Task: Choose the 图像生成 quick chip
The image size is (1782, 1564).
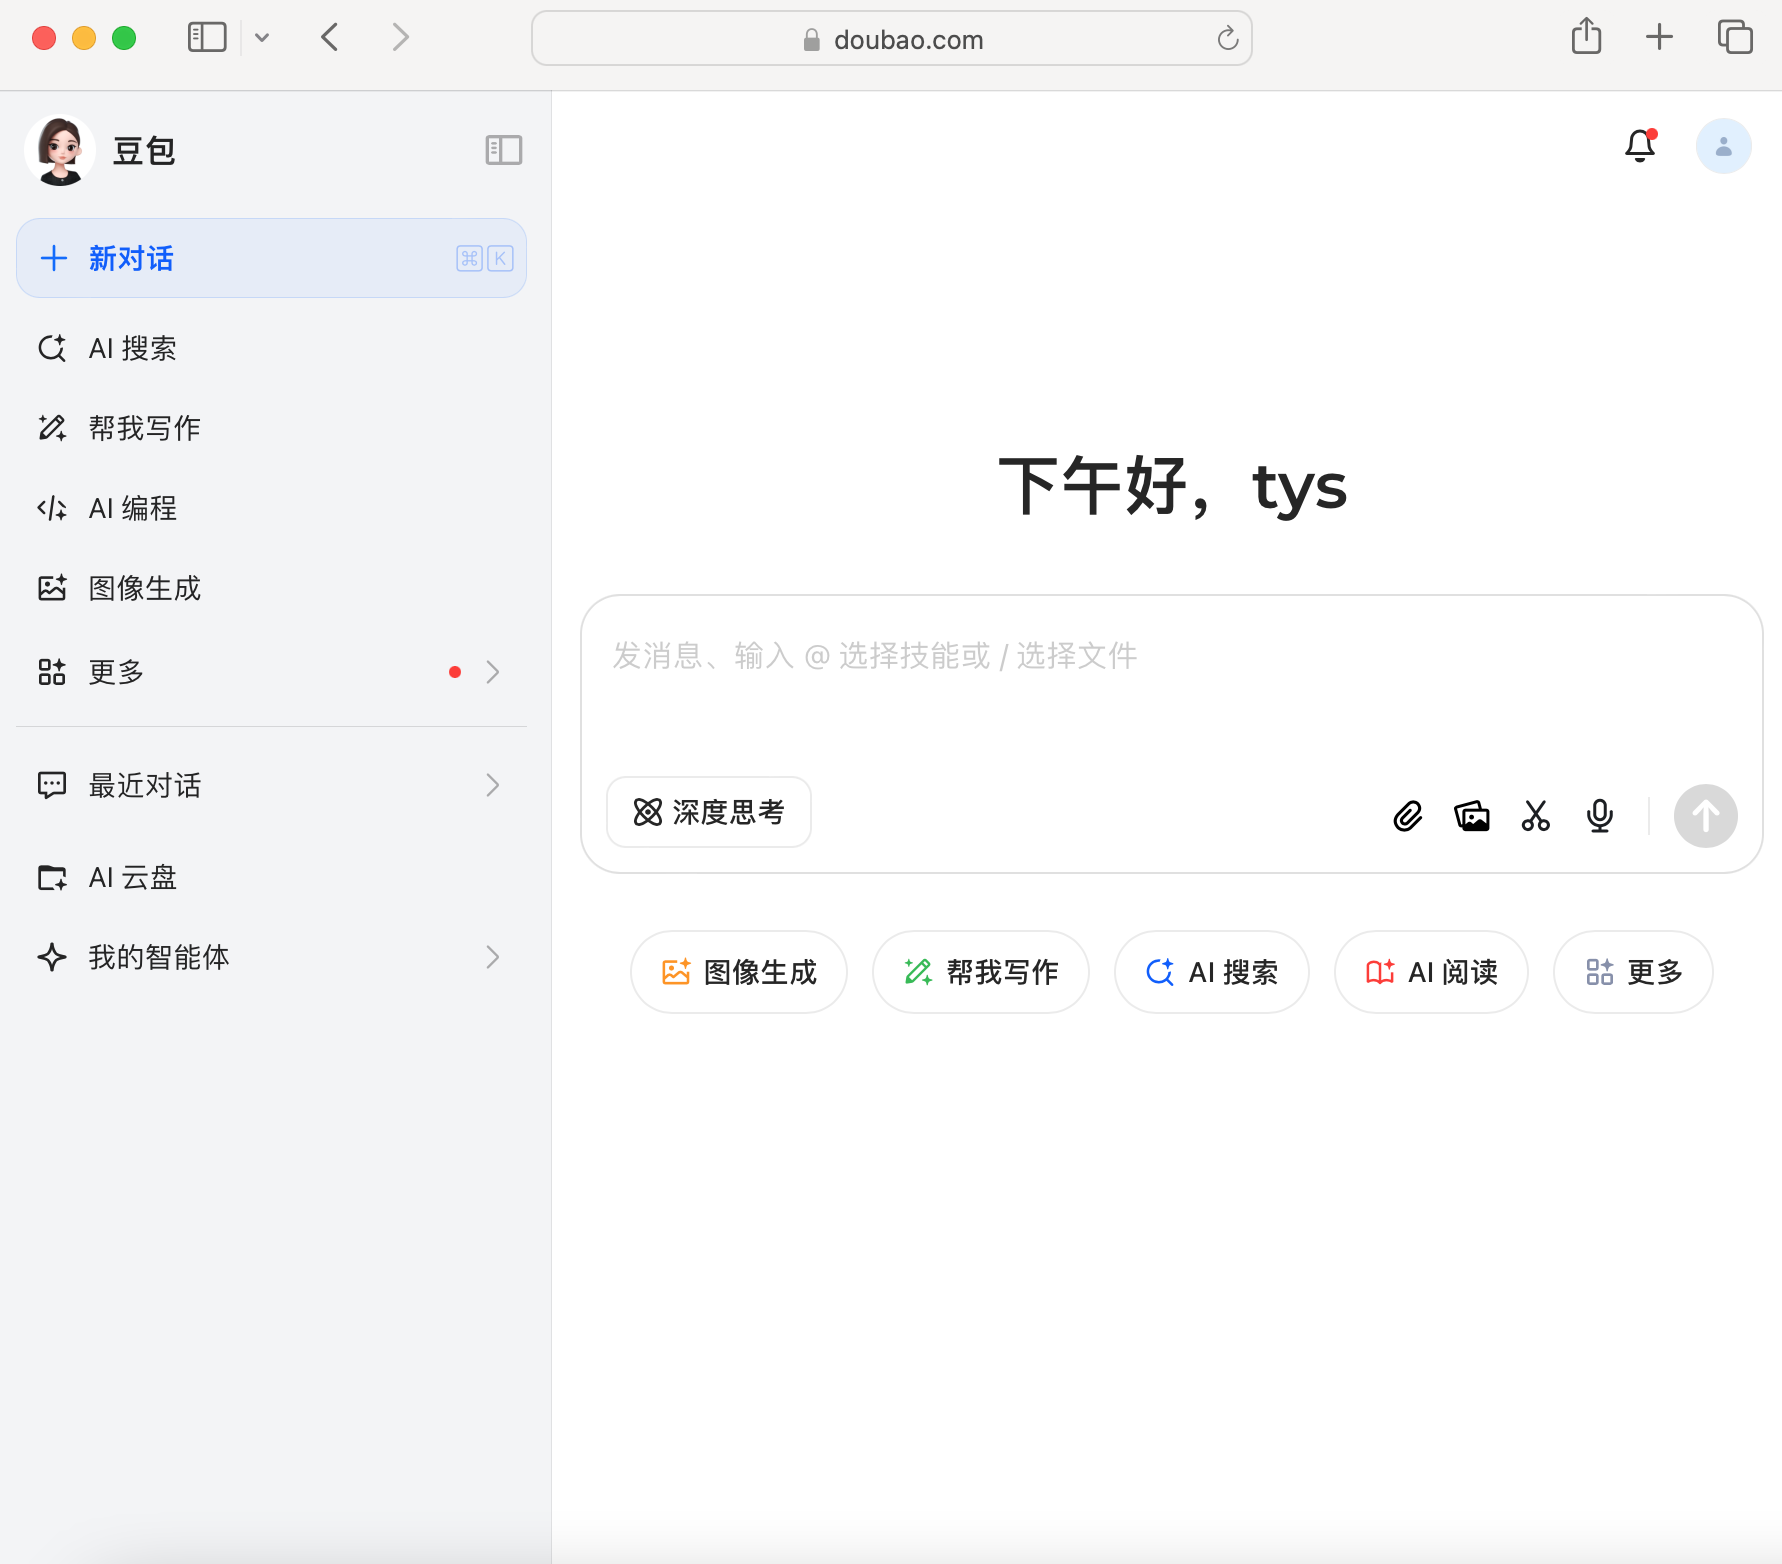Action: click(x=739, y=972)
